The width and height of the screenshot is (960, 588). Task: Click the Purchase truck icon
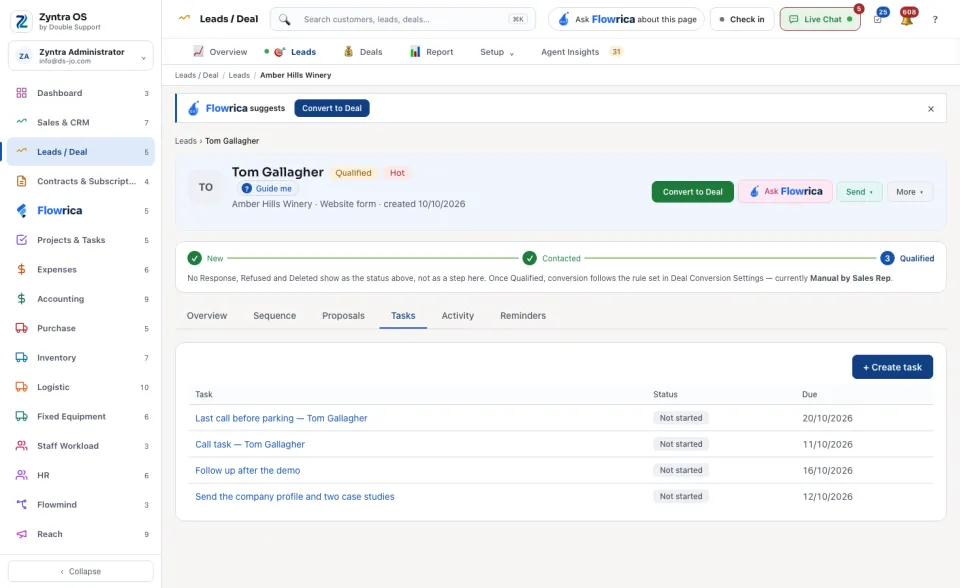click(x=21, y=328)
